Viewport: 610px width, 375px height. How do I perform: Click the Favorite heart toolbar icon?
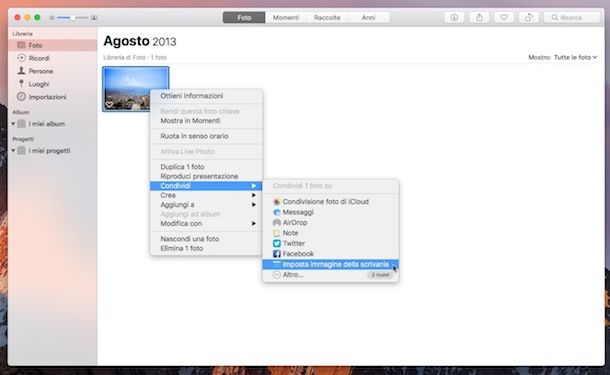pos(504,18)
